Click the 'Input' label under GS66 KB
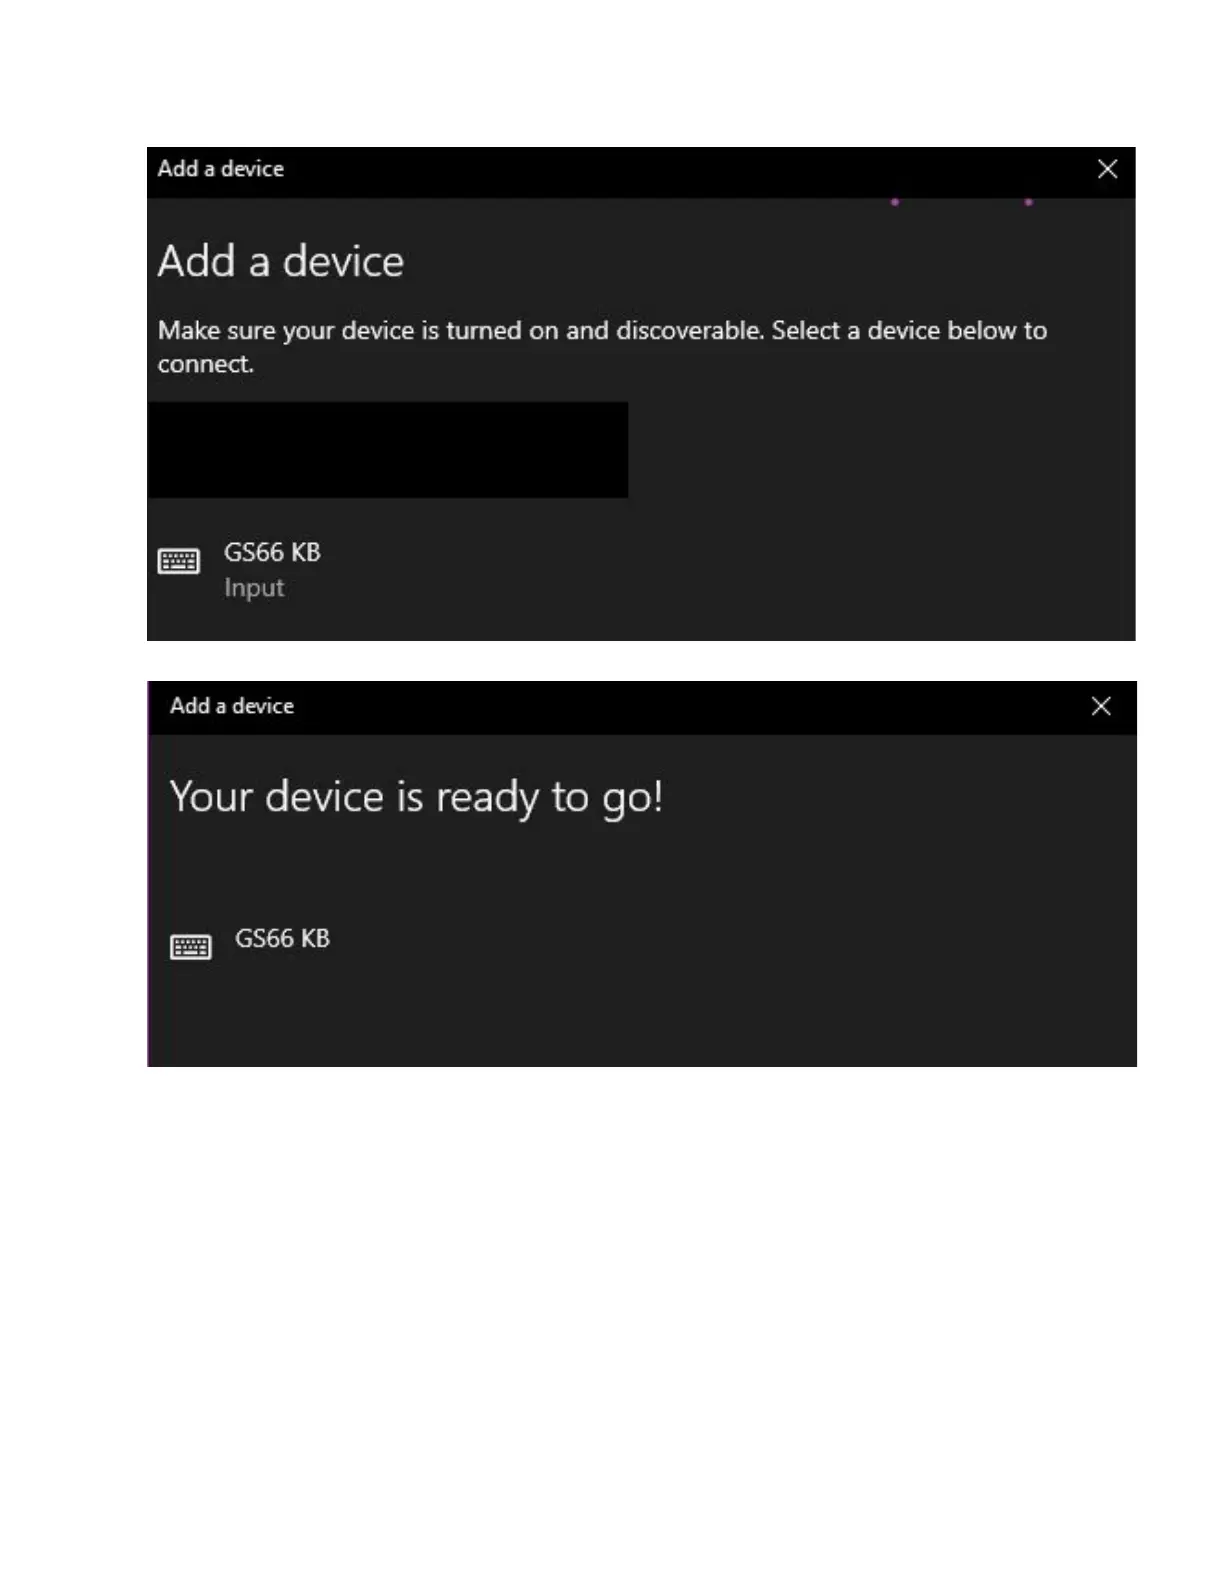Image resolution: width=1224 pixels, height=1584 pixels. click(254, 588)
